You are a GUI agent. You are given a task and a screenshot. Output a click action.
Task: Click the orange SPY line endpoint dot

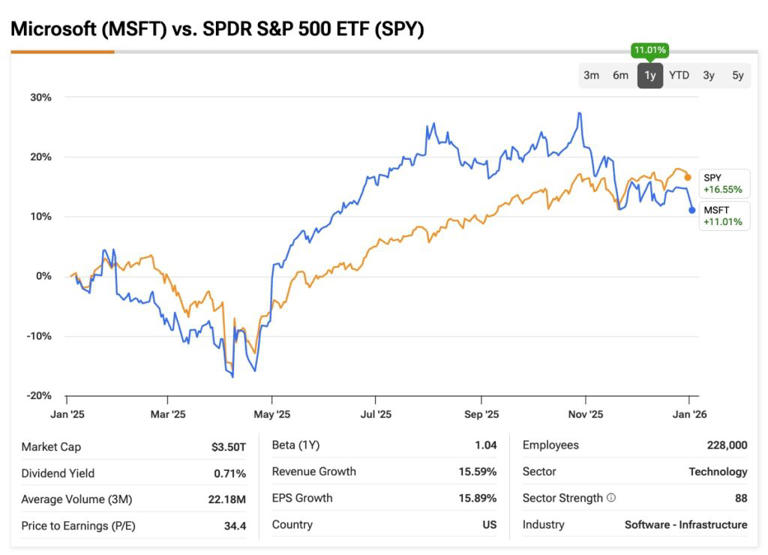click(x=688, y=177)
